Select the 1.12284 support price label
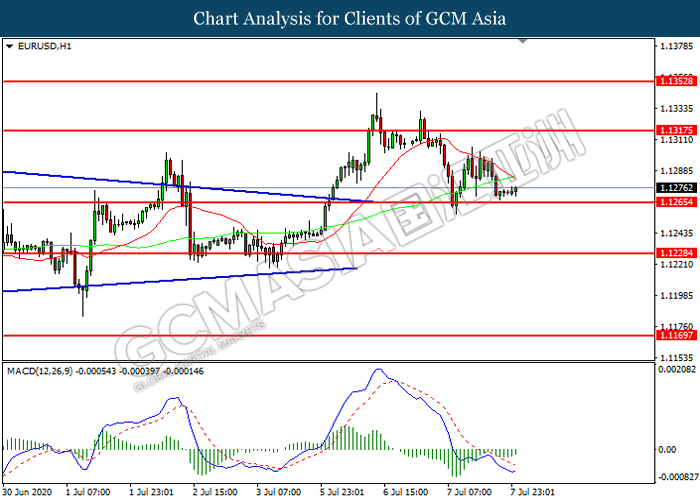Screen dimensions: 700x500 [x=677, y=253]
